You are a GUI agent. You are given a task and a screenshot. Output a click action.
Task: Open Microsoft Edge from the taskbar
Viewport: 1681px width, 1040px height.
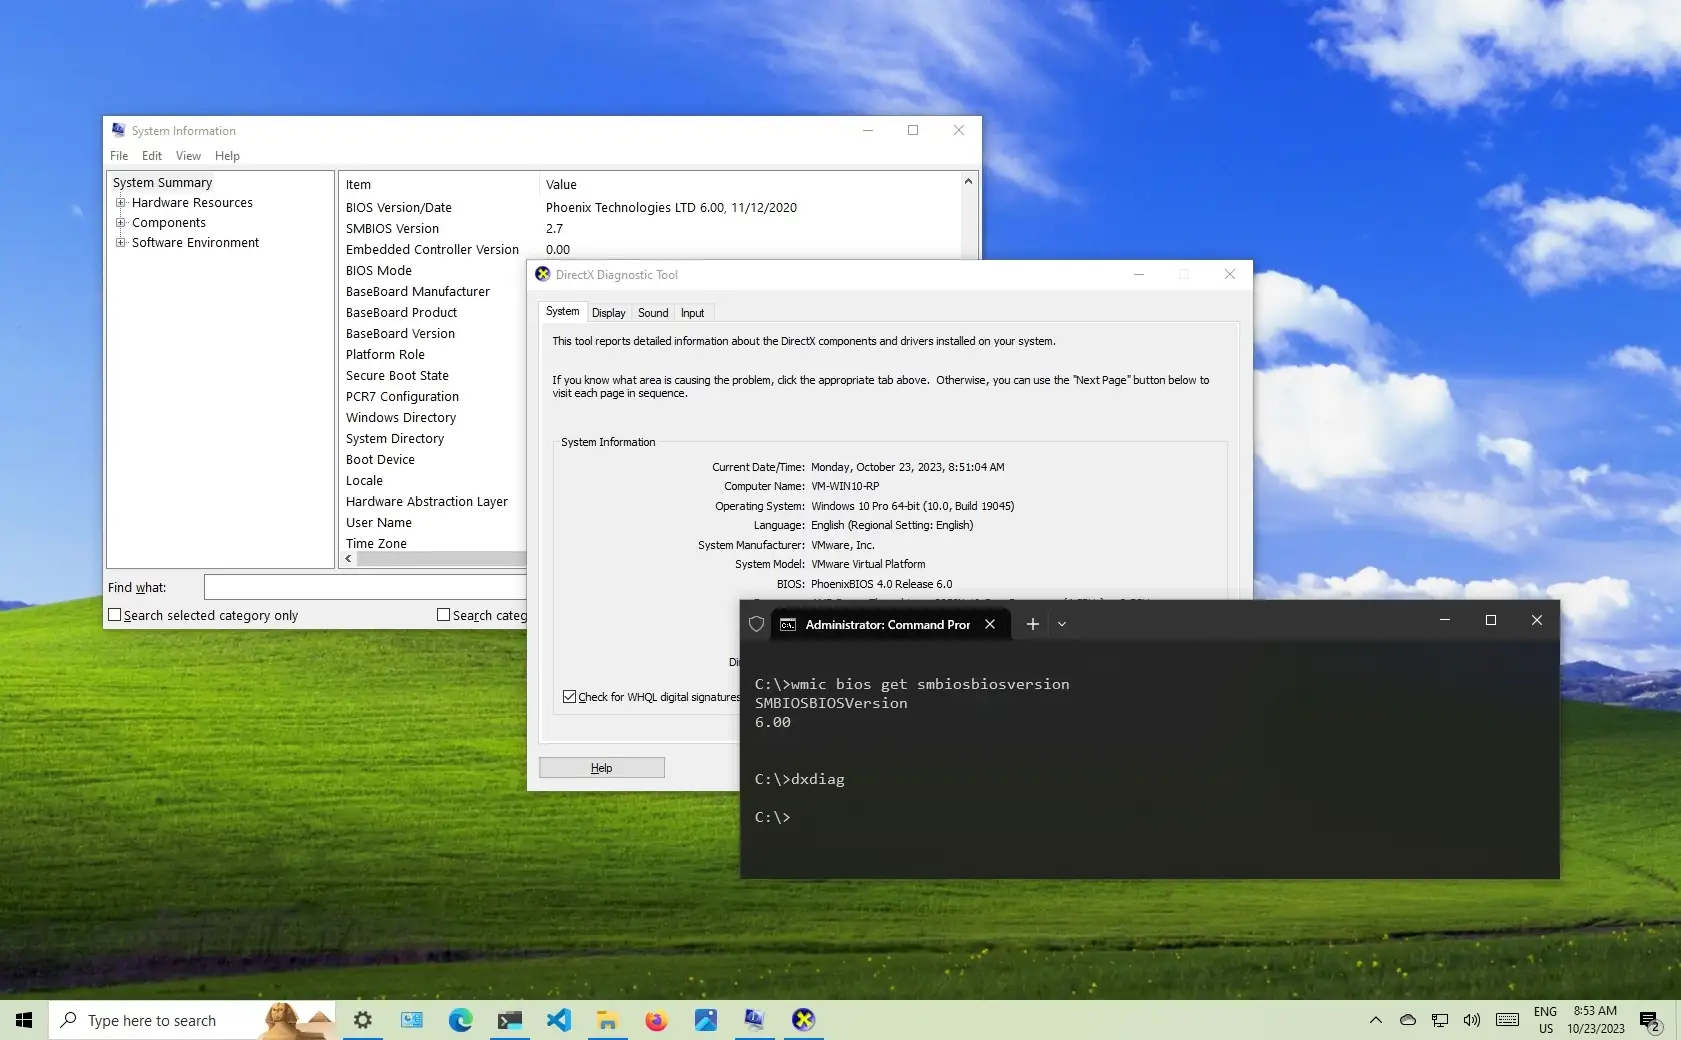click(460, 1020)
